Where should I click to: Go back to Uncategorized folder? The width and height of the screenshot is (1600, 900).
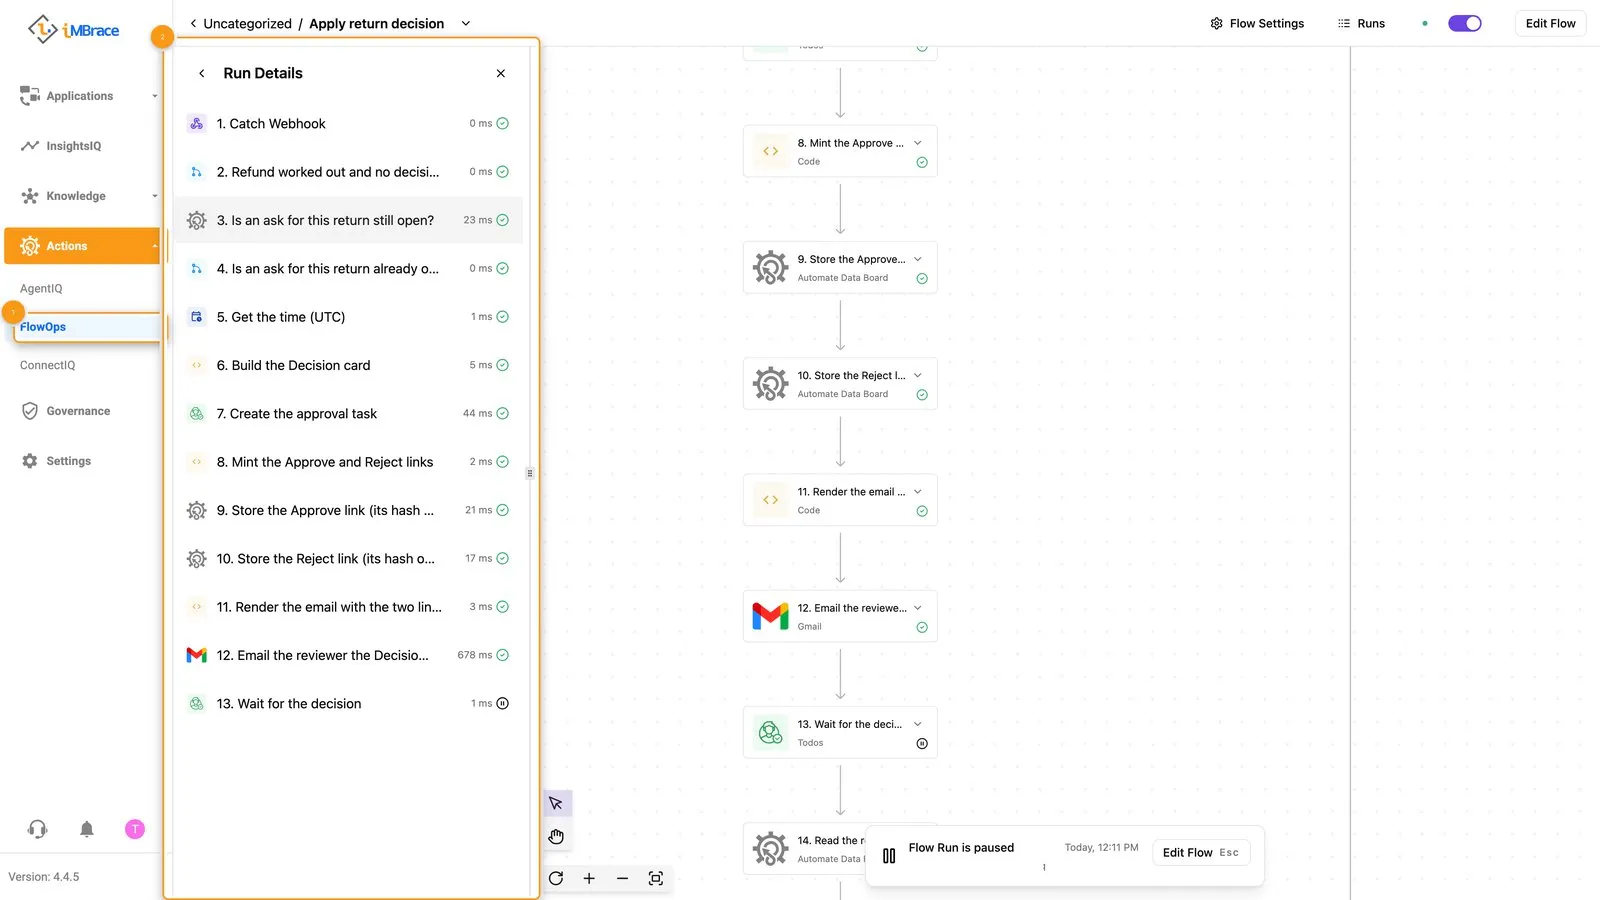point(241,23)
